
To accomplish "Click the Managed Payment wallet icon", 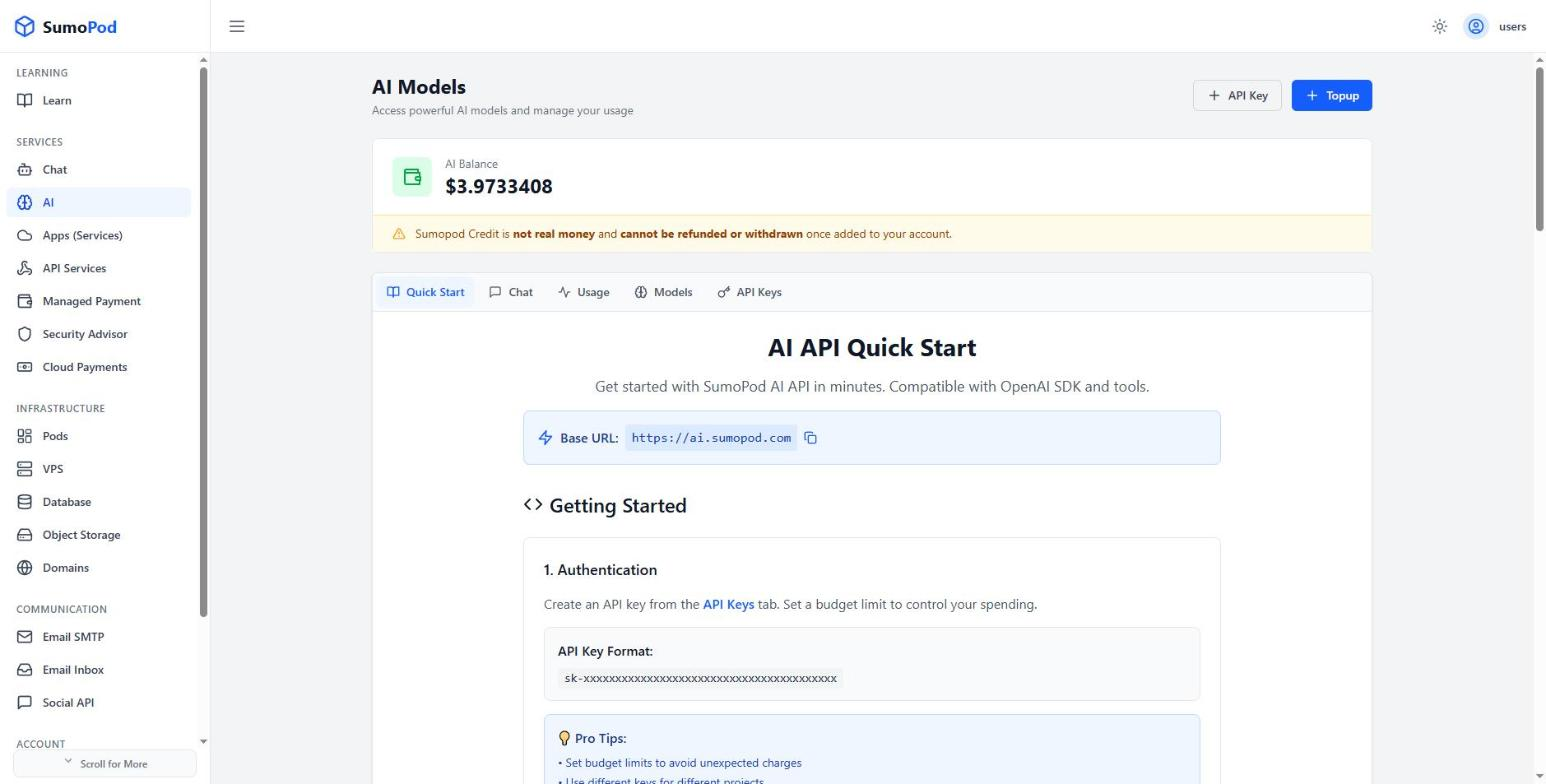I will coord(25,301).
